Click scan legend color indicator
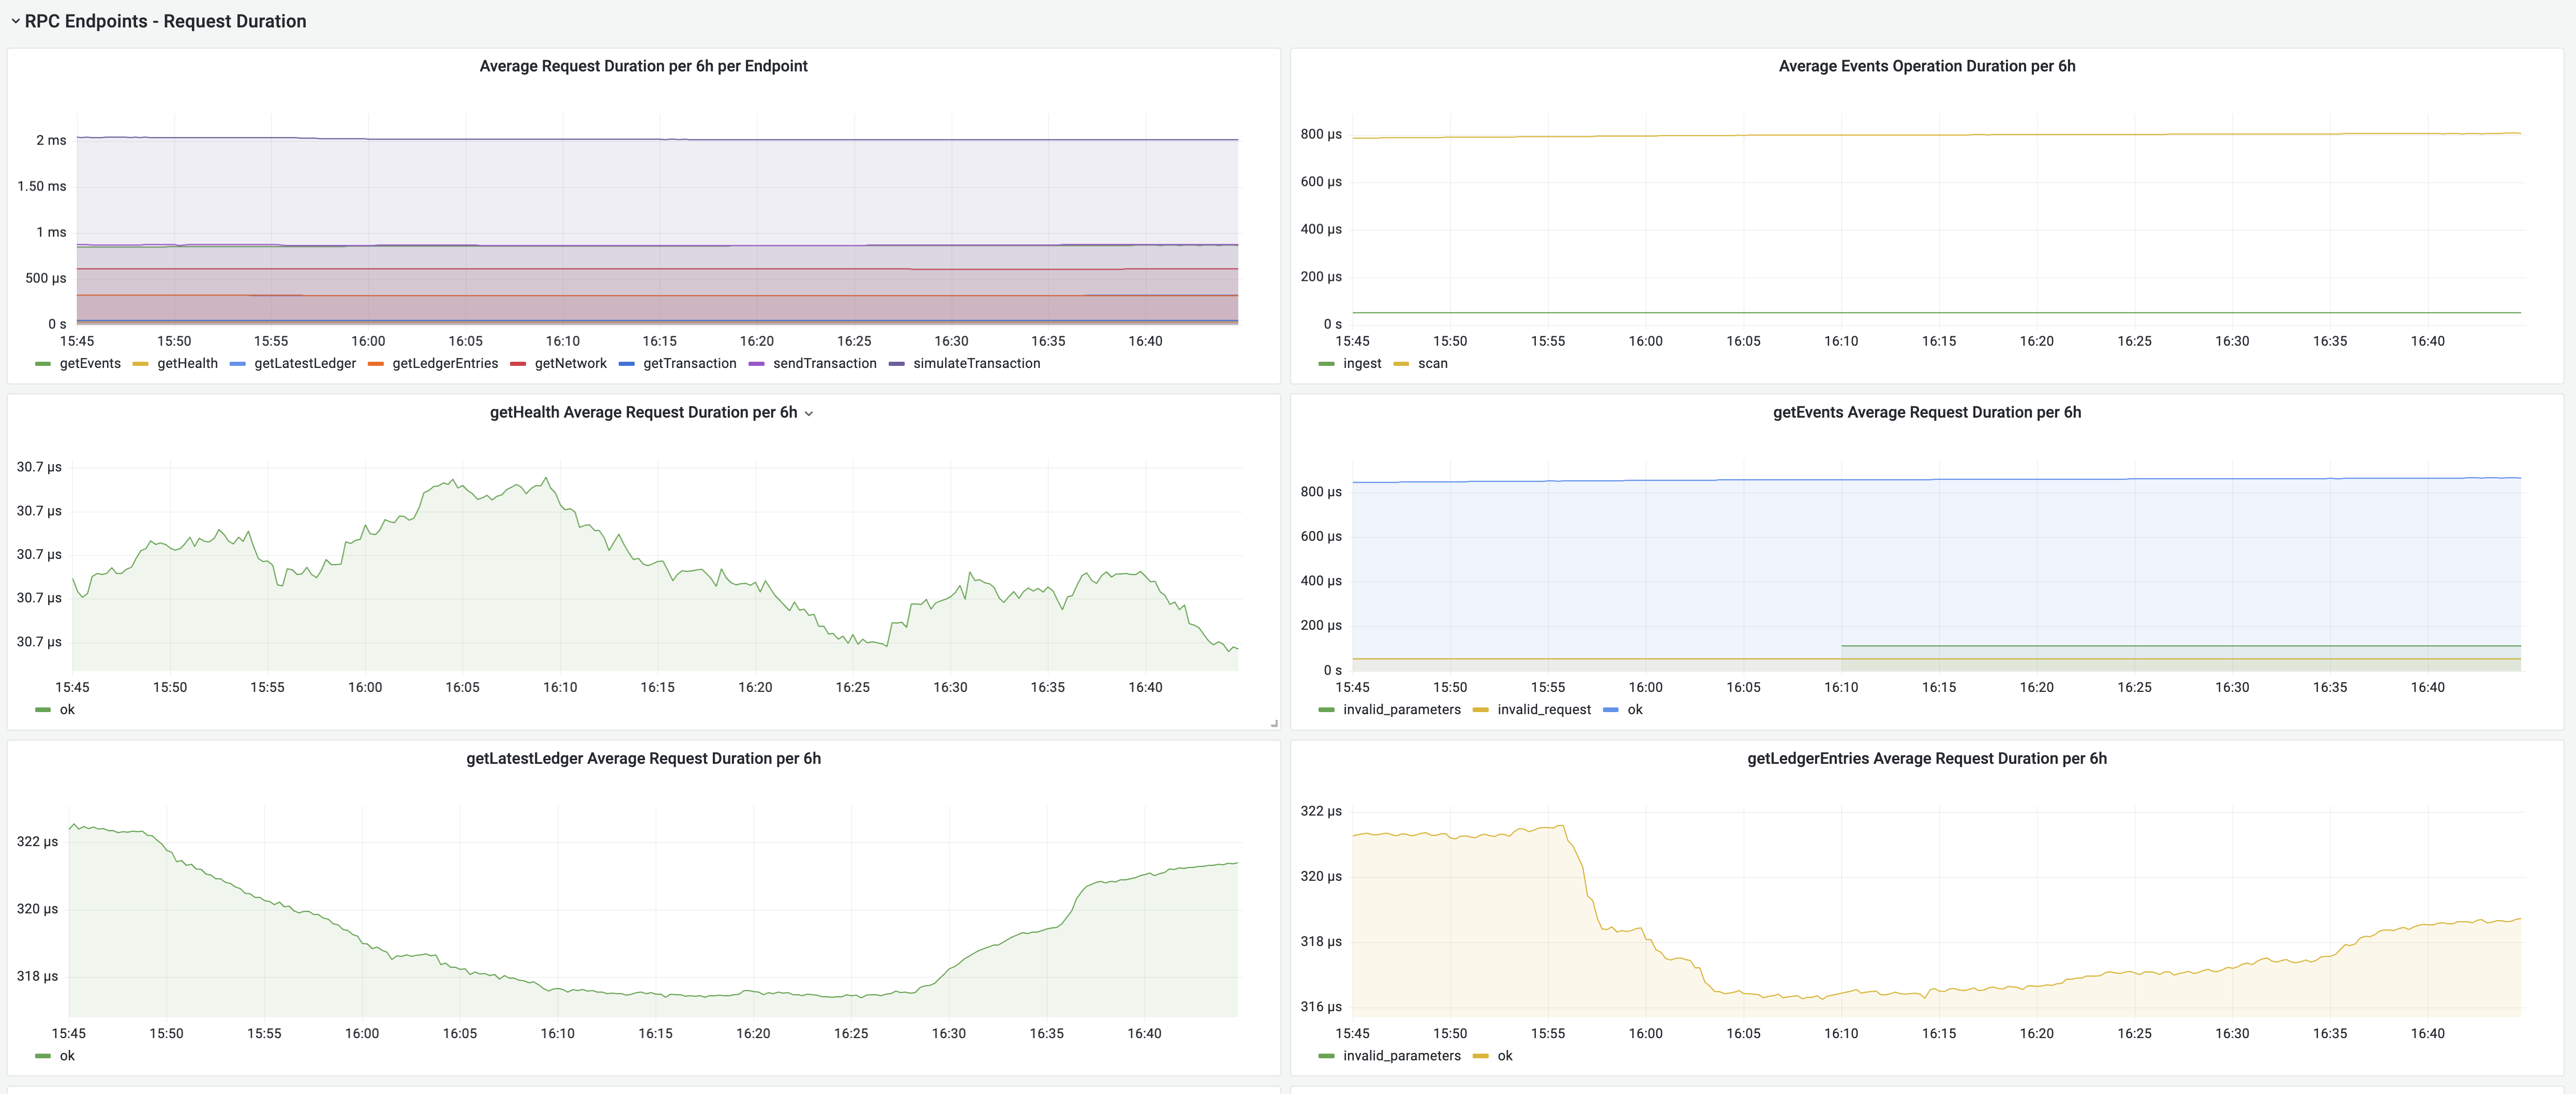 [x=1401, y=364]
